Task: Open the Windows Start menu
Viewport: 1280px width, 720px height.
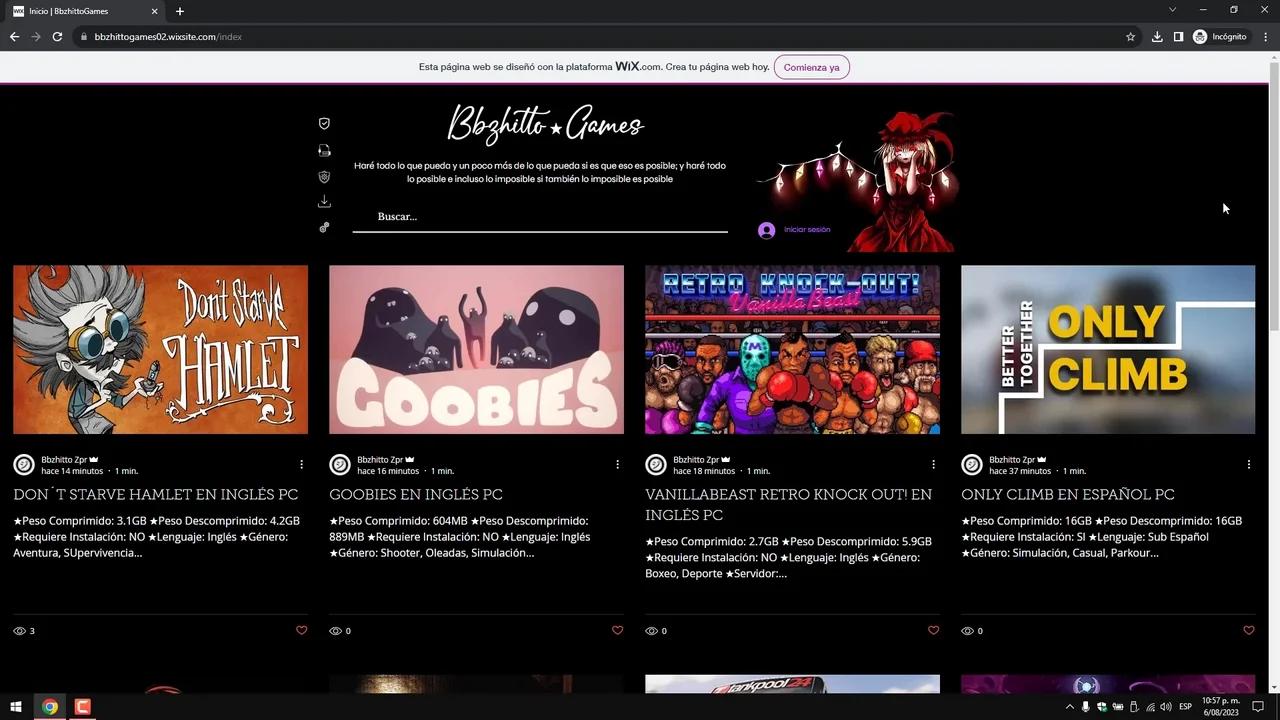Action: [16, 707]
